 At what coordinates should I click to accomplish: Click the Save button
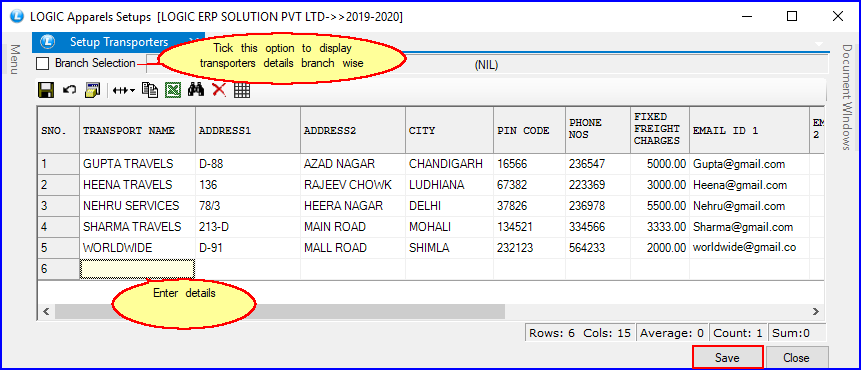(x=727, y=357)
